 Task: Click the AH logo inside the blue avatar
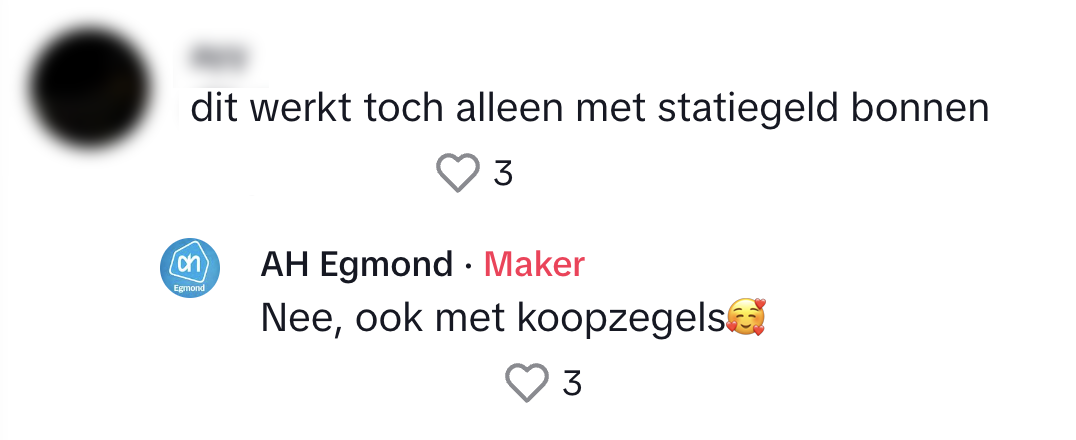pyautogui.click(x=190, y=261)
